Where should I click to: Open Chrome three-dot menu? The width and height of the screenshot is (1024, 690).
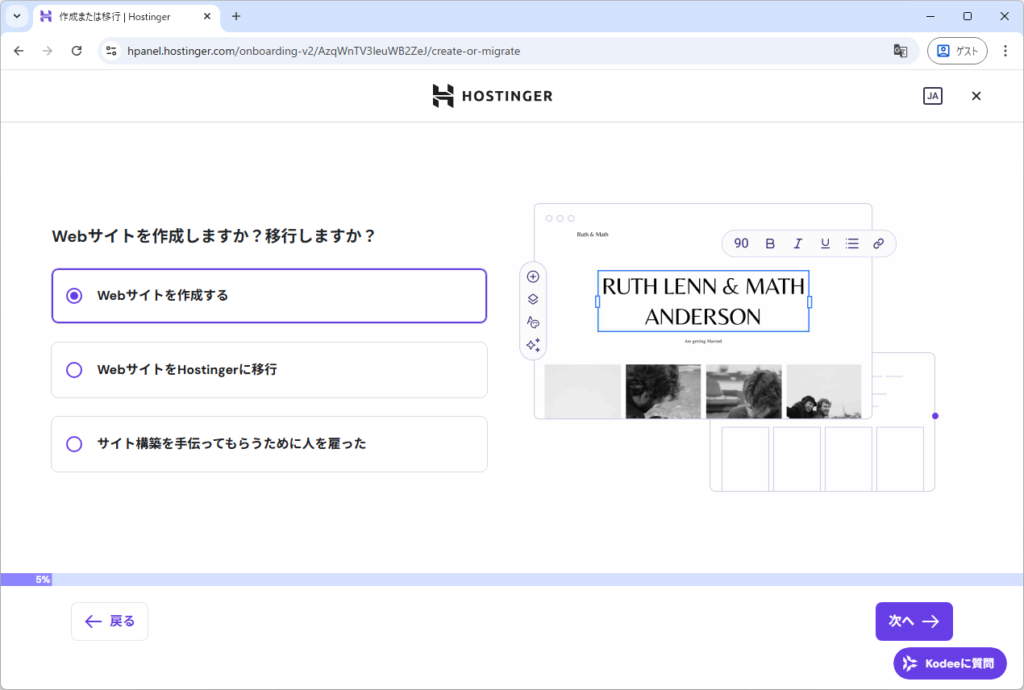[1005, 51]
